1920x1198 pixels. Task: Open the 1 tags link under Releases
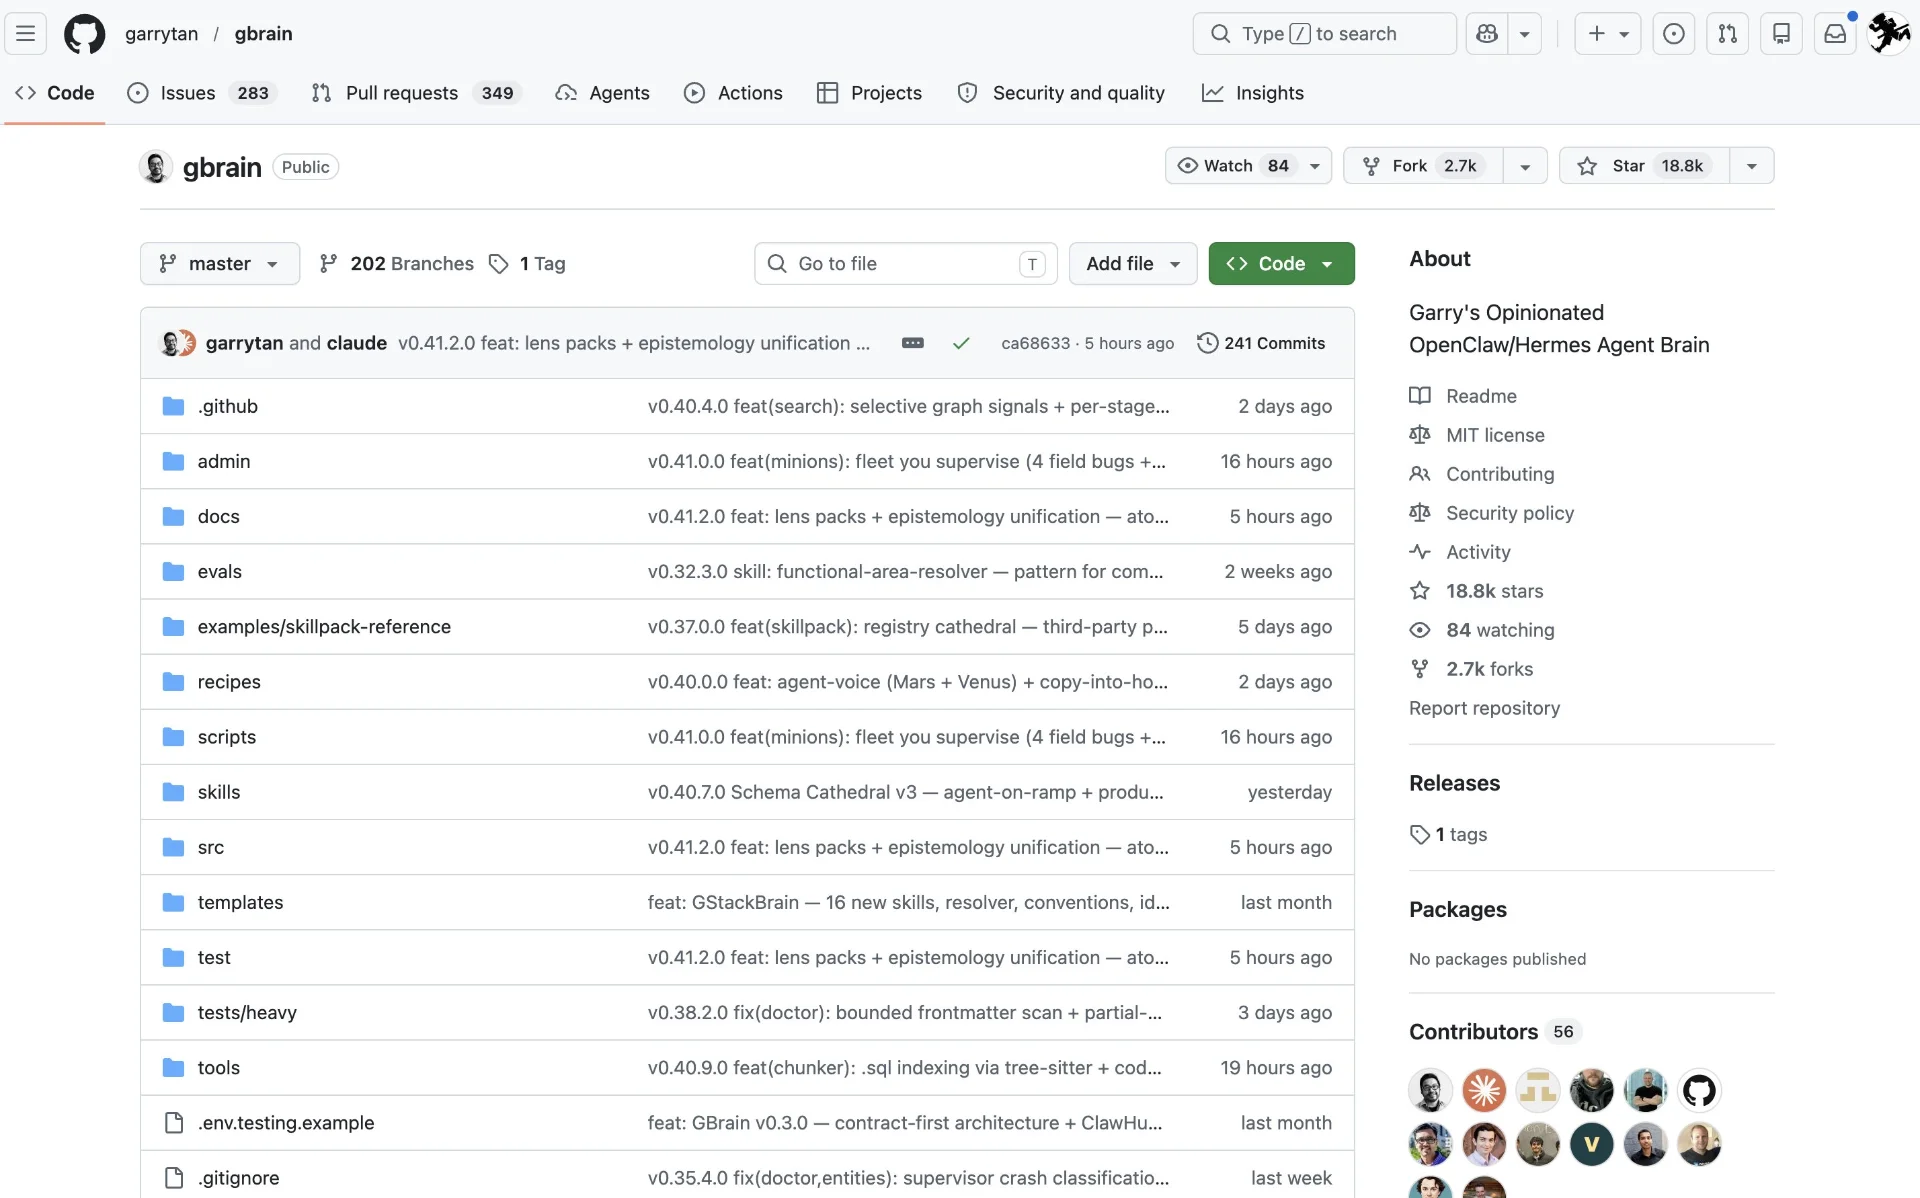coord(1448,834)
